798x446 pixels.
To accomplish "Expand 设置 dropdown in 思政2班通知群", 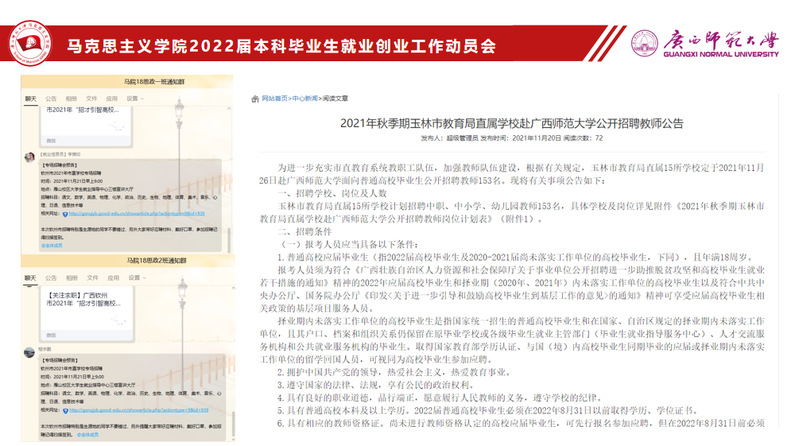I will [x=137, y=278].
